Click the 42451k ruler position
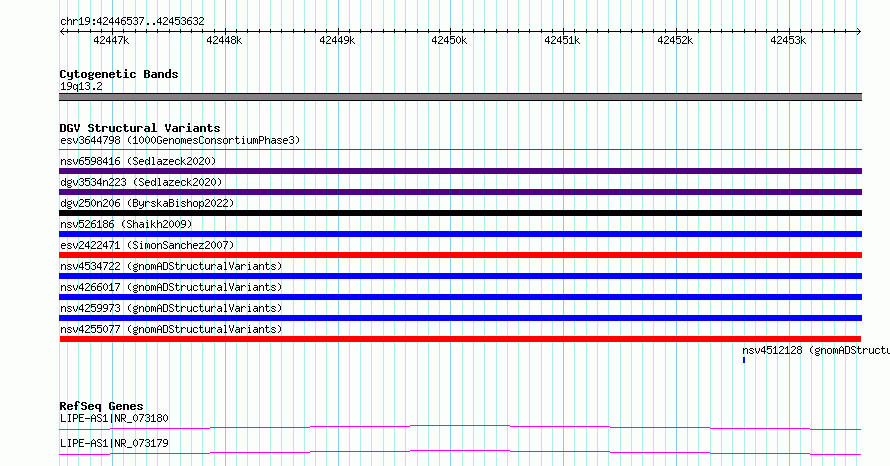 (562, 40)
